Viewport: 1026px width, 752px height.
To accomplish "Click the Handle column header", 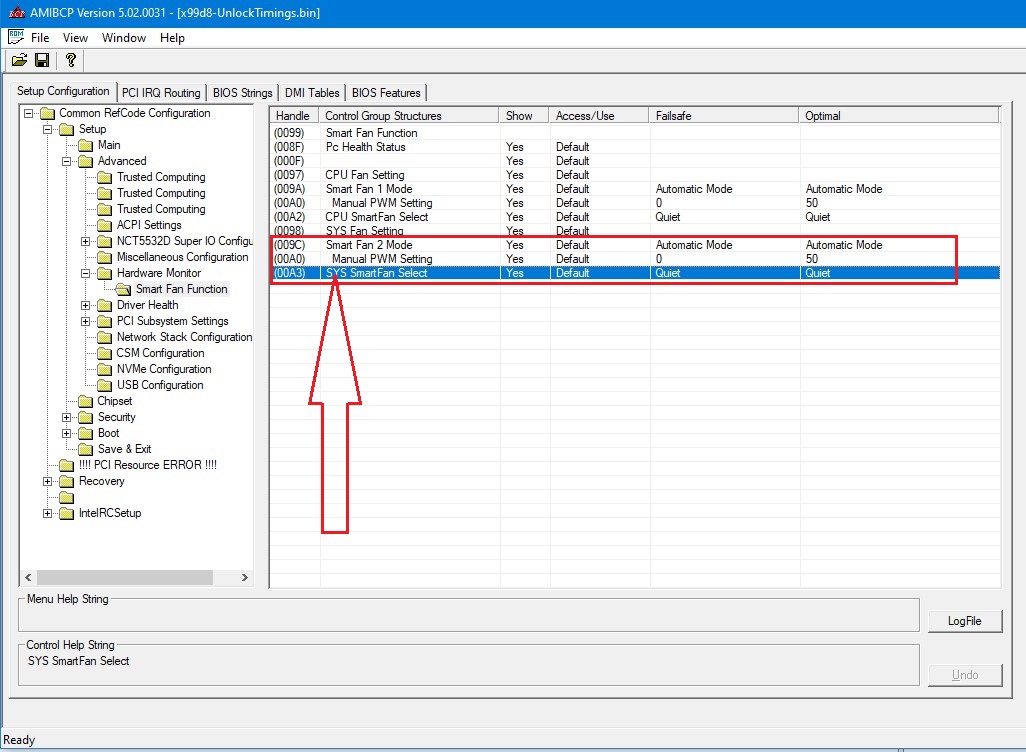I will tap(294, 116).
